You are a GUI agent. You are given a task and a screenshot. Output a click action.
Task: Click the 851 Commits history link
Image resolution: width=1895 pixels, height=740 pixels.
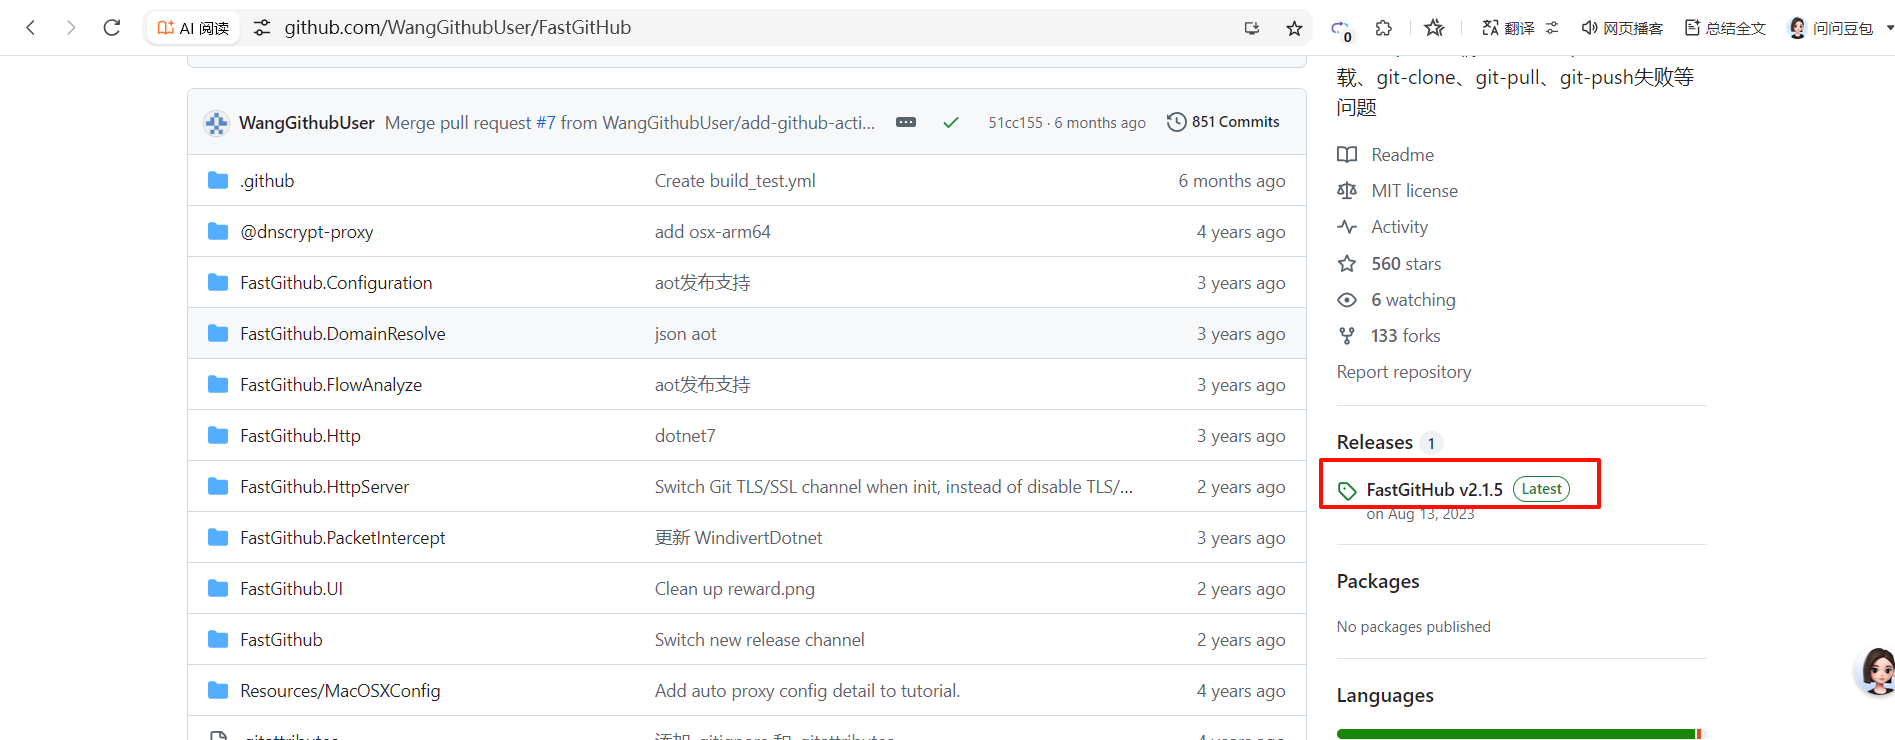pyautogui.click(x=1223, y=122)
